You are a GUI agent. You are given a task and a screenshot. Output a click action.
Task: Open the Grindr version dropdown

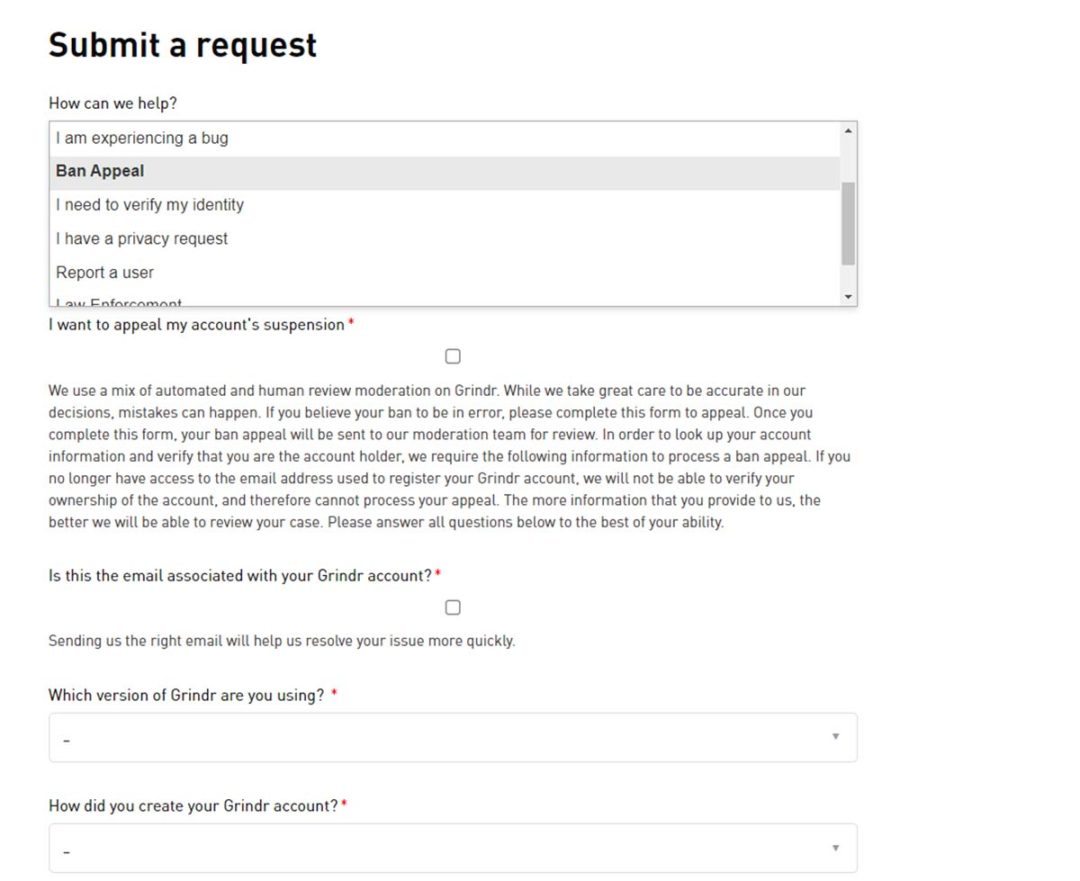point(452,738)
